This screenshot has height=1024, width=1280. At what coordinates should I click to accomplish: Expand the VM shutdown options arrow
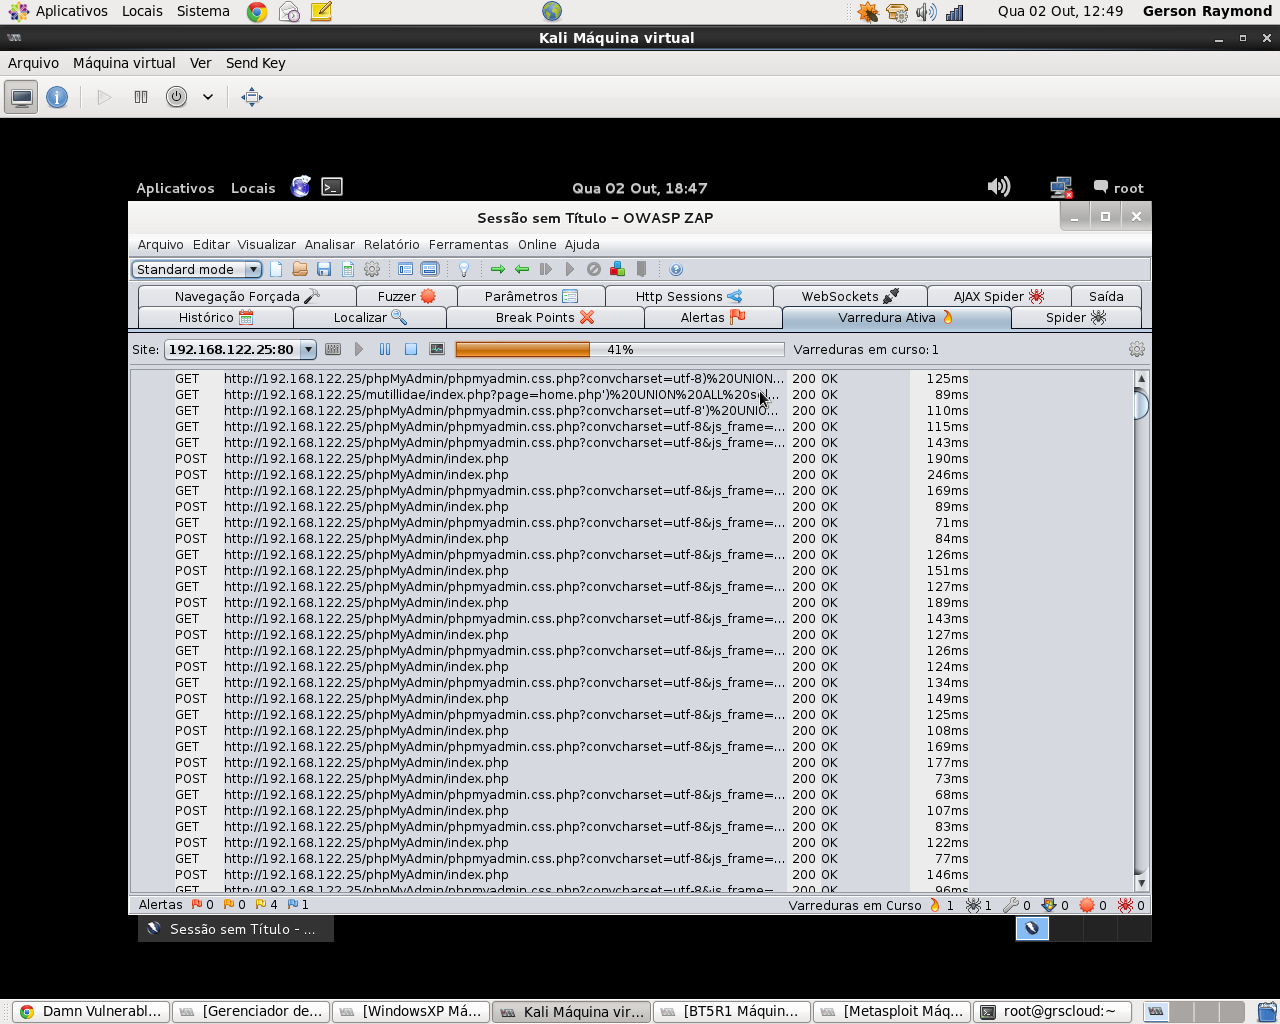pos(208,97)
